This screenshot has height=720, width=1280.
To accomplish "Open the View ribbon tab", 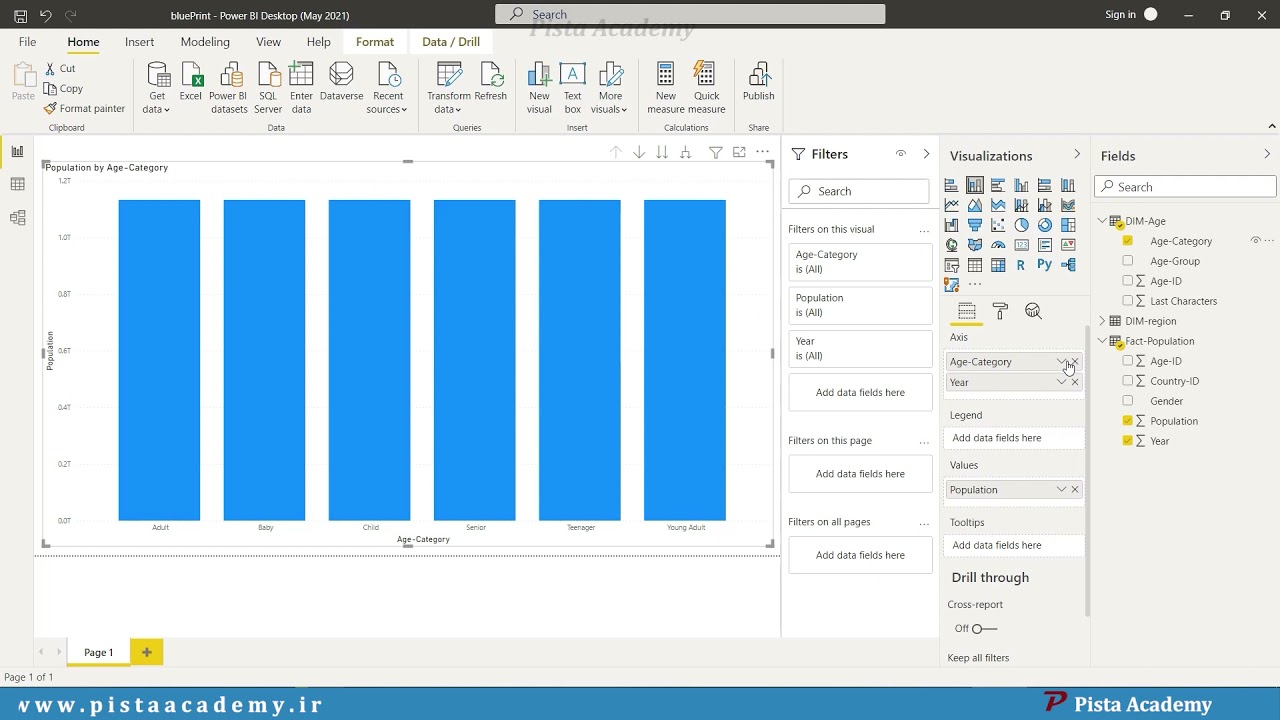I will [x=268, y=42].
